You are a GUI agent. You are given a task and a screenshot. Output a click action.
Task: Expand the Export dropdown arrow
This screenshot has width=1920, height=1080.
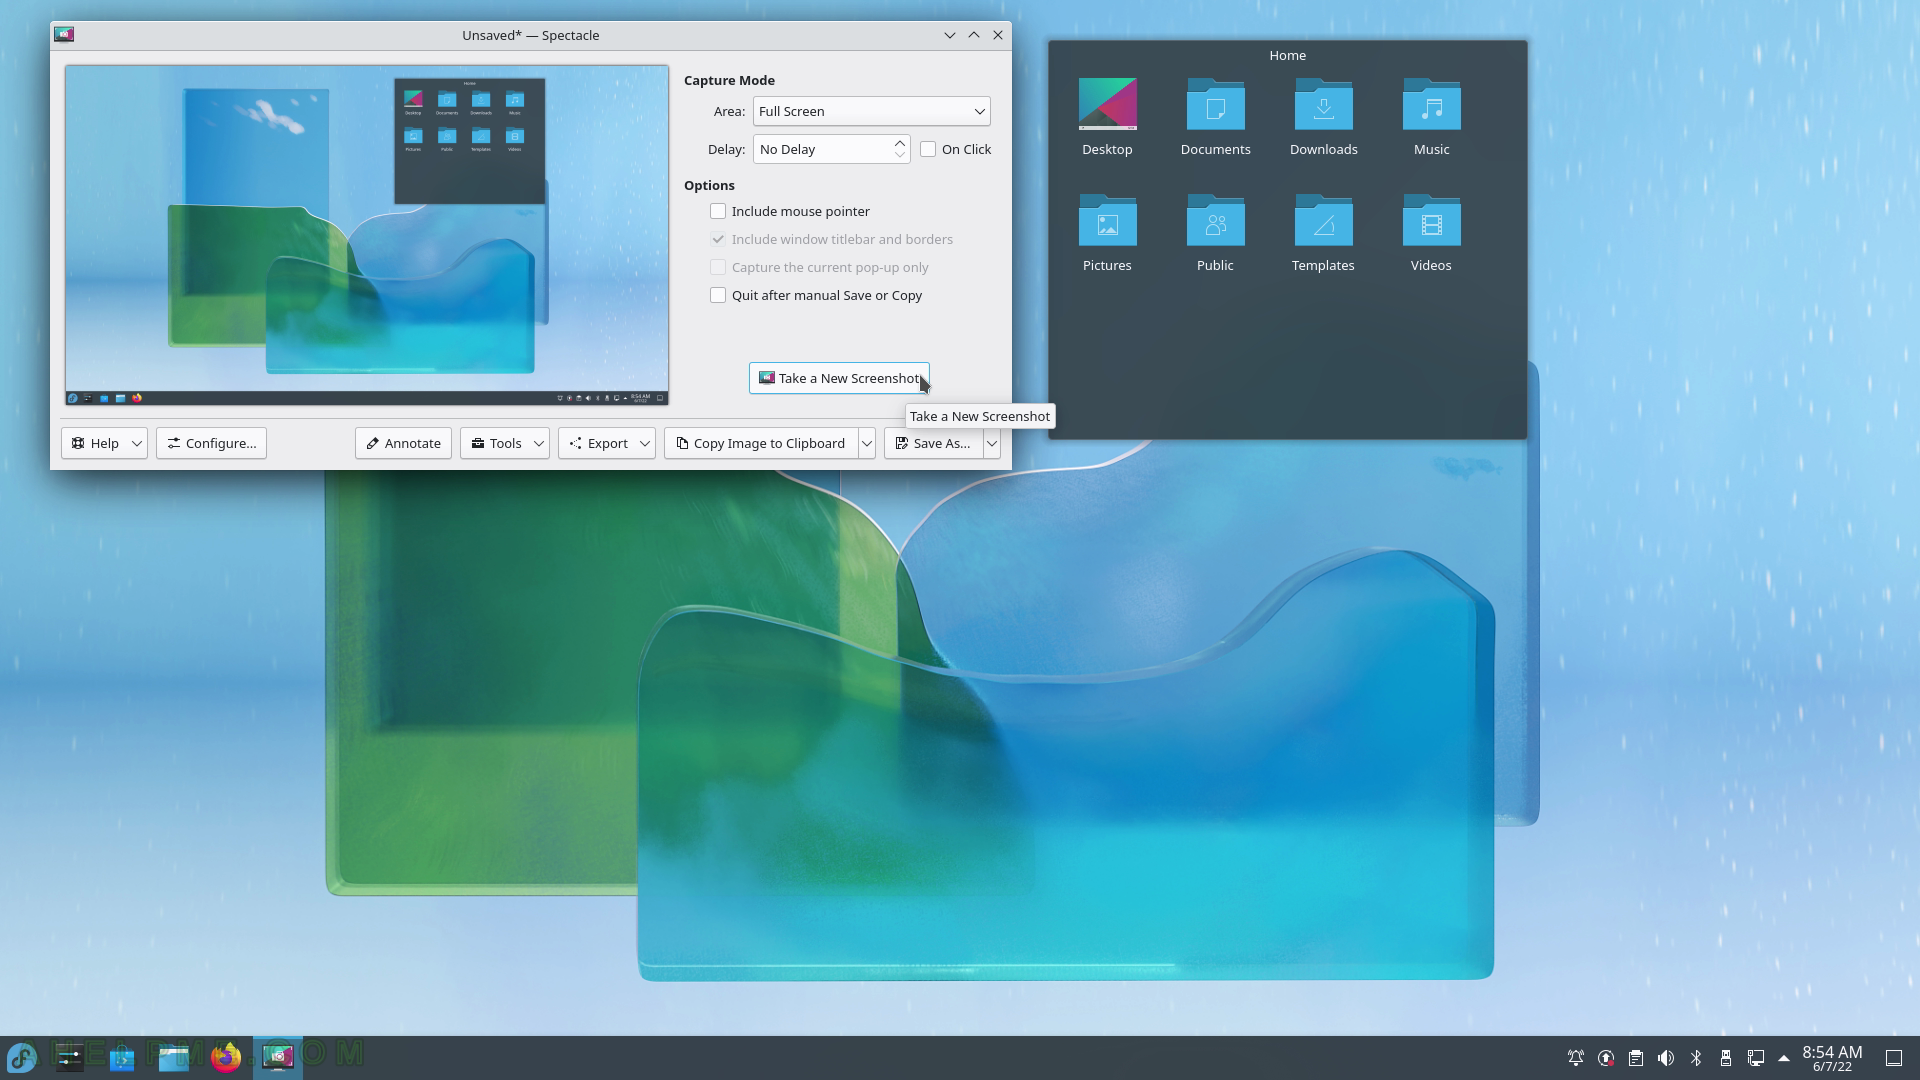(x=646, y=443)
